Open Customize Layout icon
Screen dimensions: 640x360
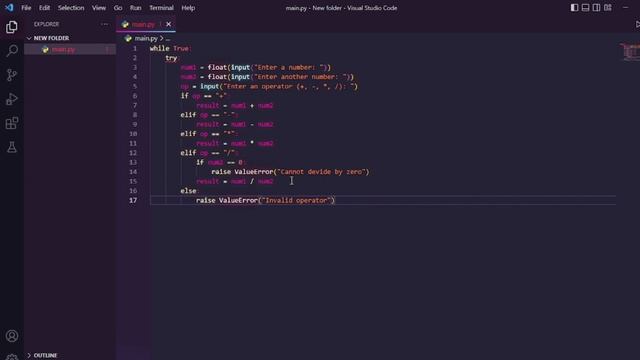608,7
